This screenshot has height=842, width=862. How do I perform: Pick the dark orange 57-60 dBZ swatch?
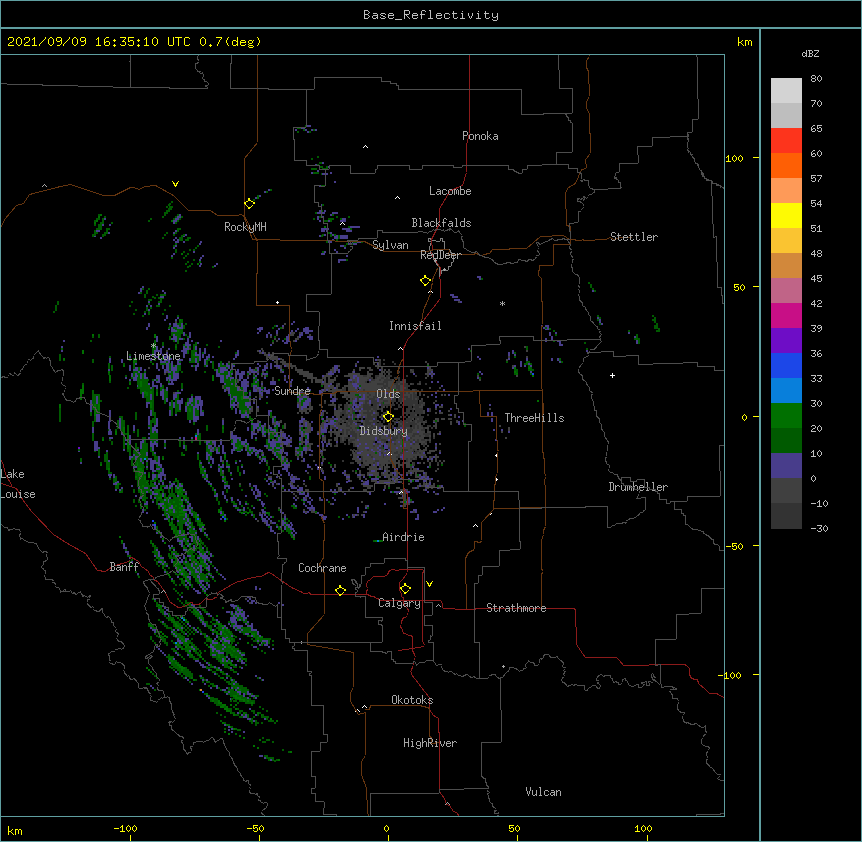pyautogui.click(x=786, y=165)
